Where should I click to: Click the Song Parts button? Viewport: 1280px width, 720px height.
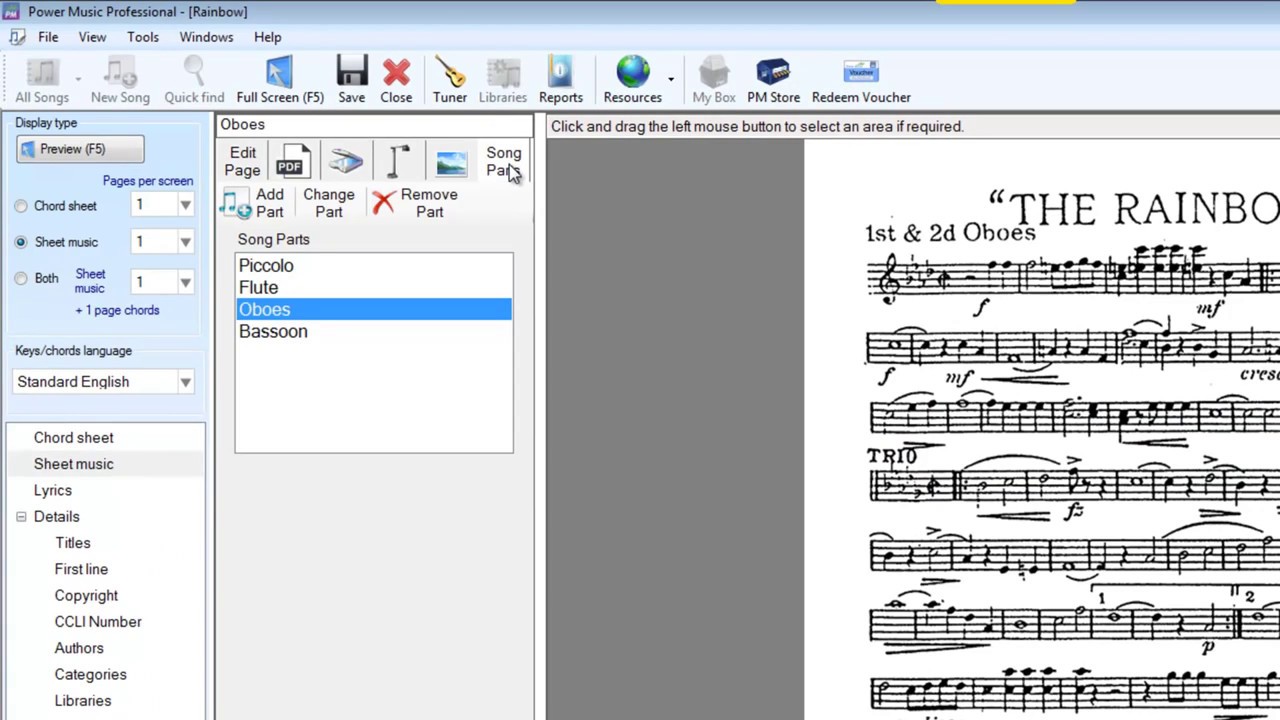pos(503,161)
